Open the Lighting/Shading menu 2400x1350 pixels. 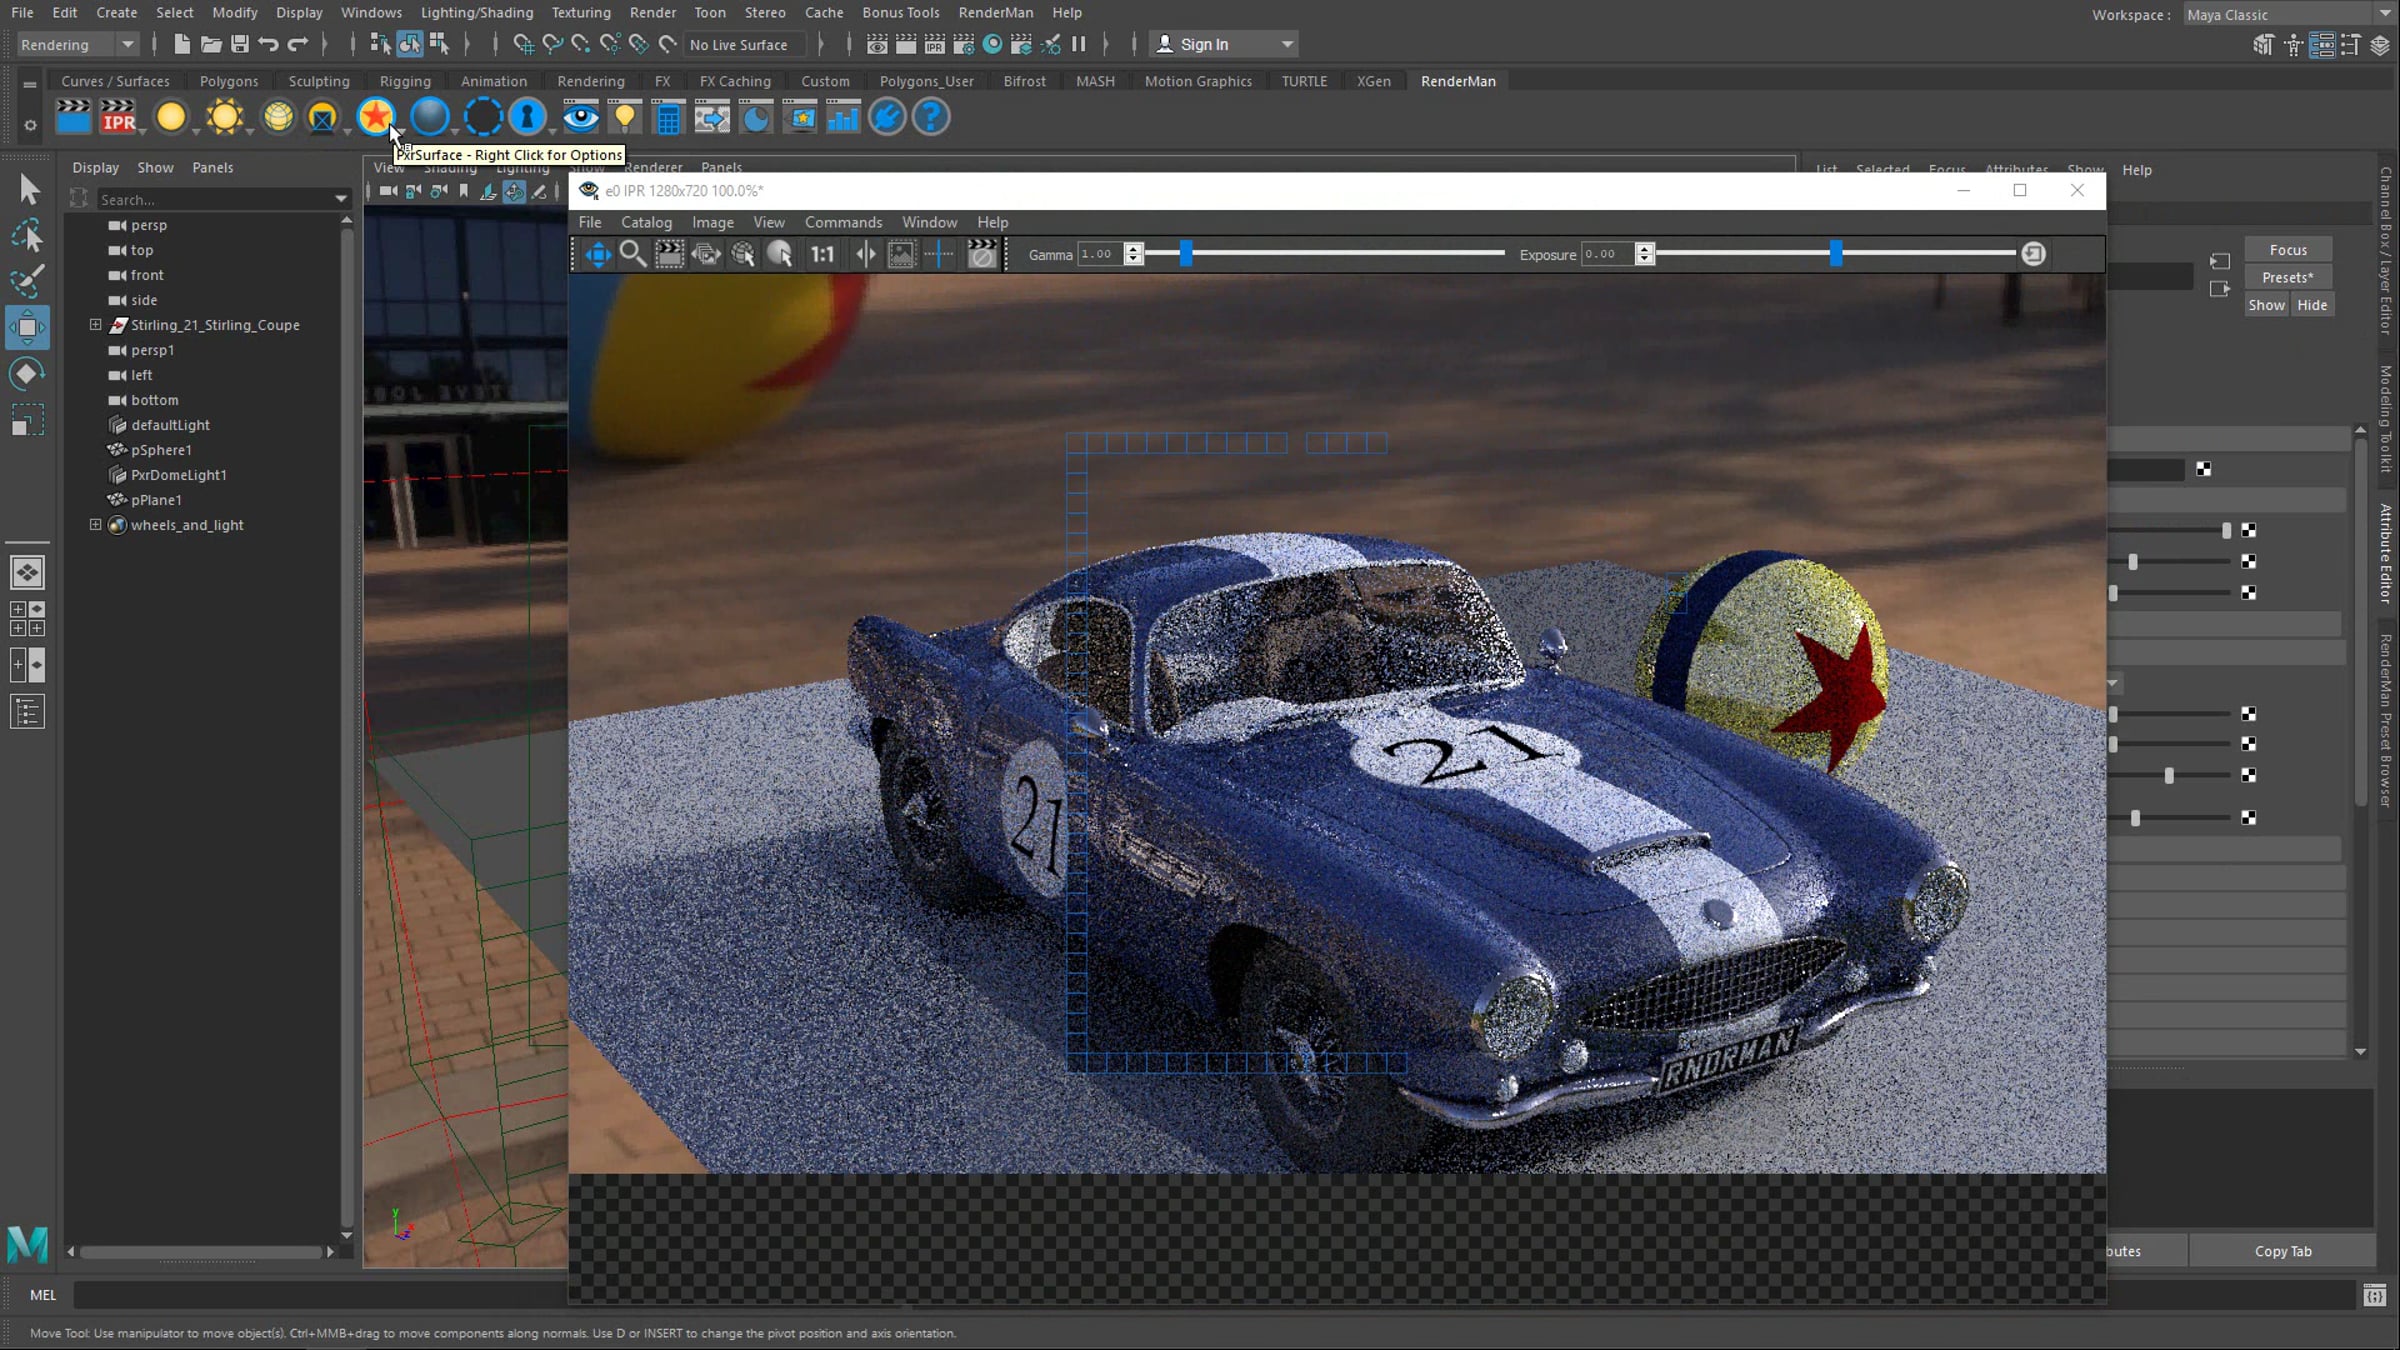tap(477, 12)
